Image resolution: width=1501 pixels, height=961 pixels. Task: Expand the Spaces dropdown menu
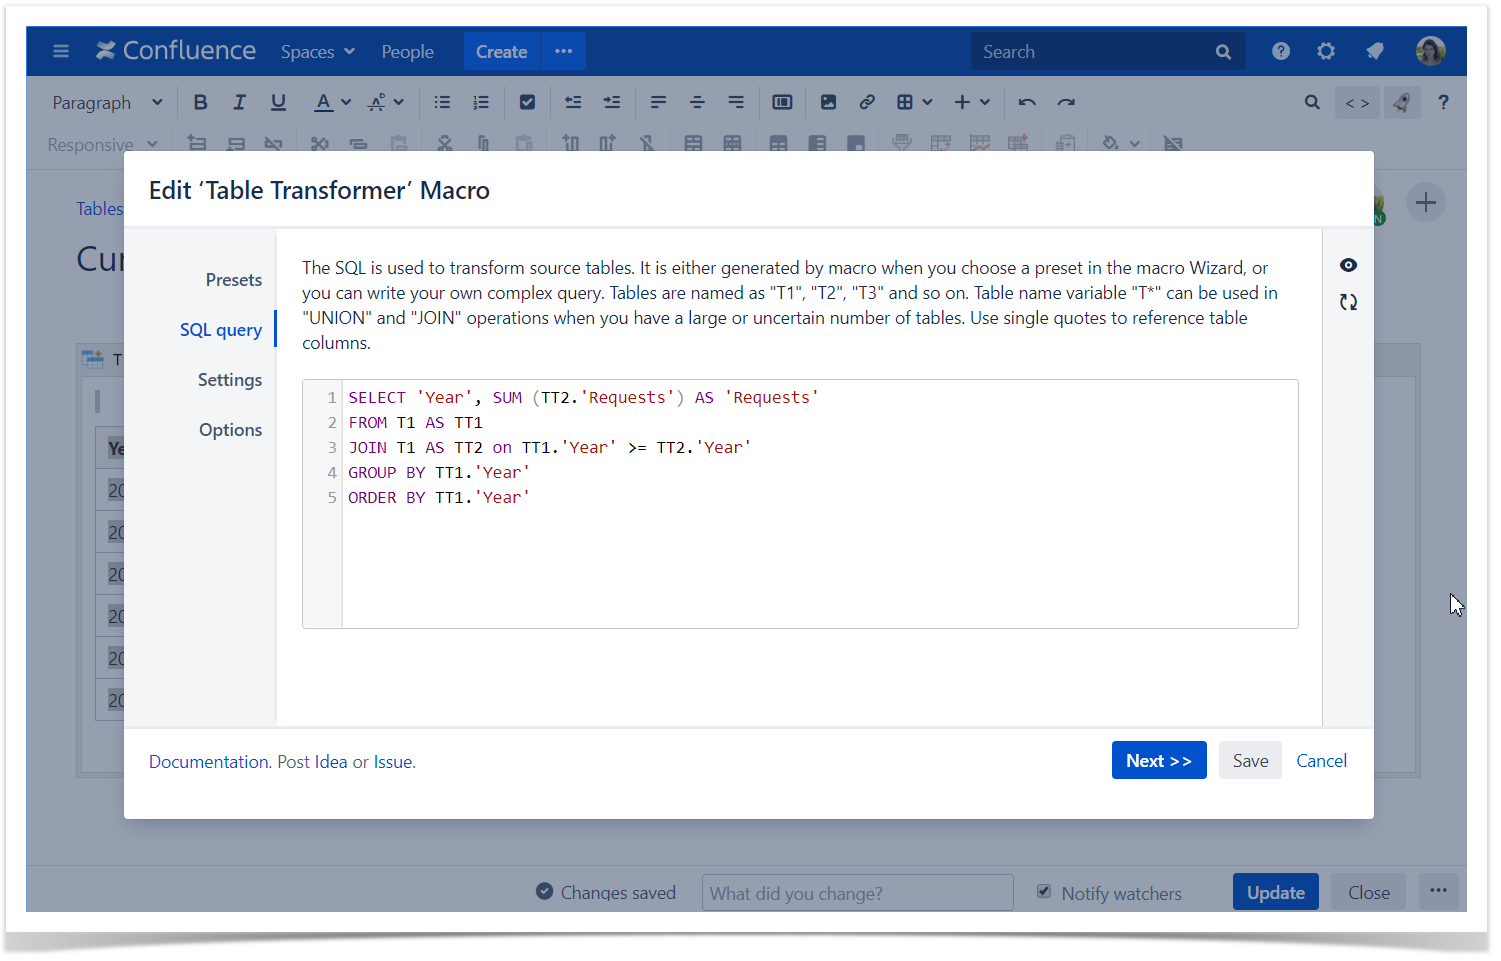pos(317,51)
